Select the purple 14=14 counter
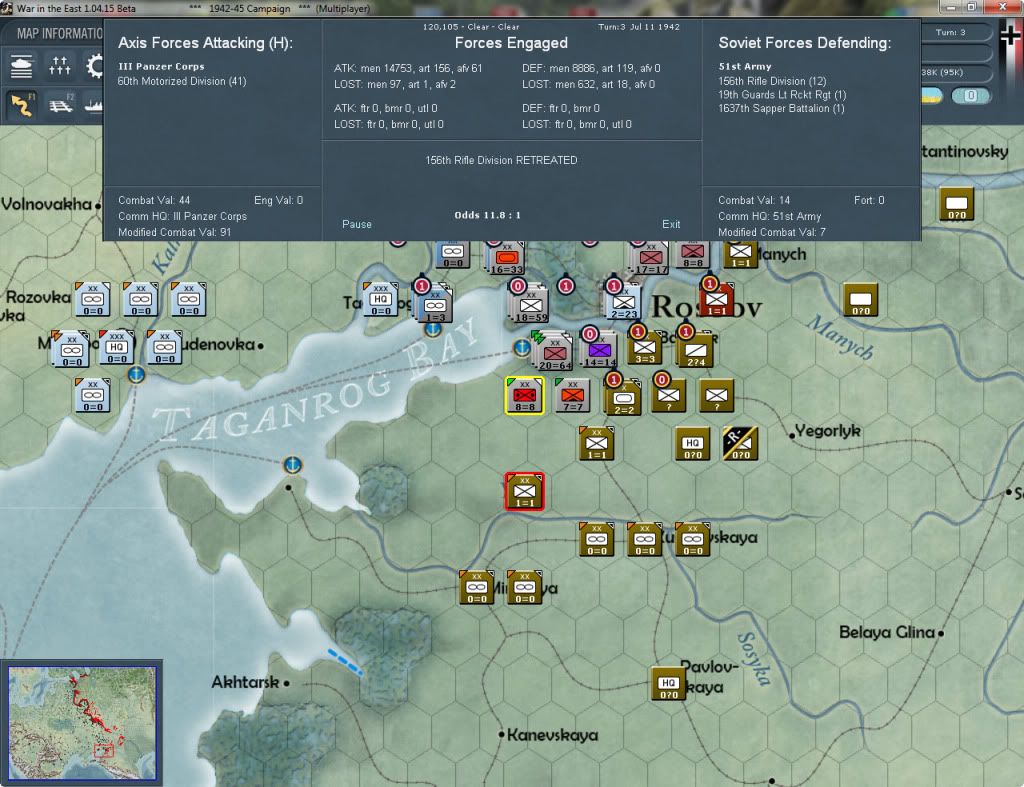Screen dimensions: 1024x787 pos(600,349)
